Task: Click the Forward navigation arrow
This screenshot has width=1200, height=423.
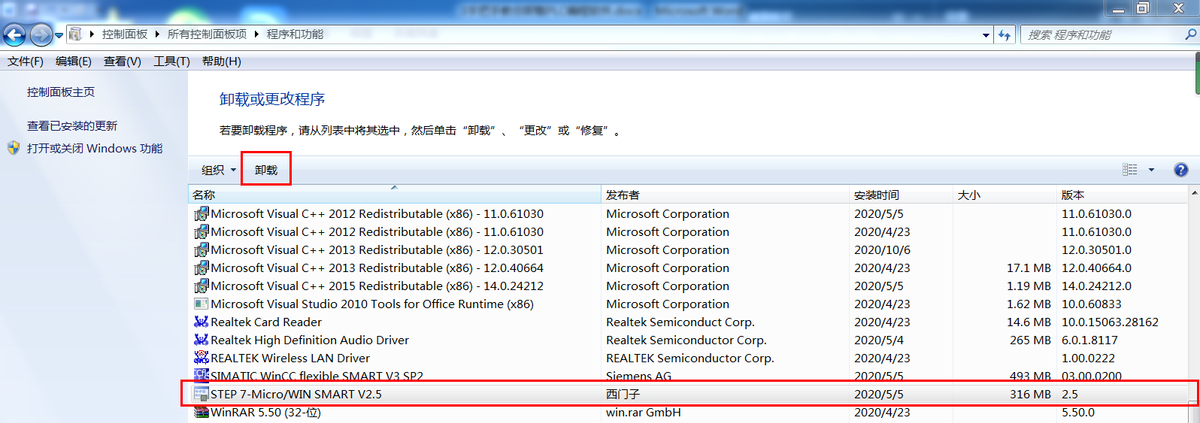Action: (x=41, y=34)
